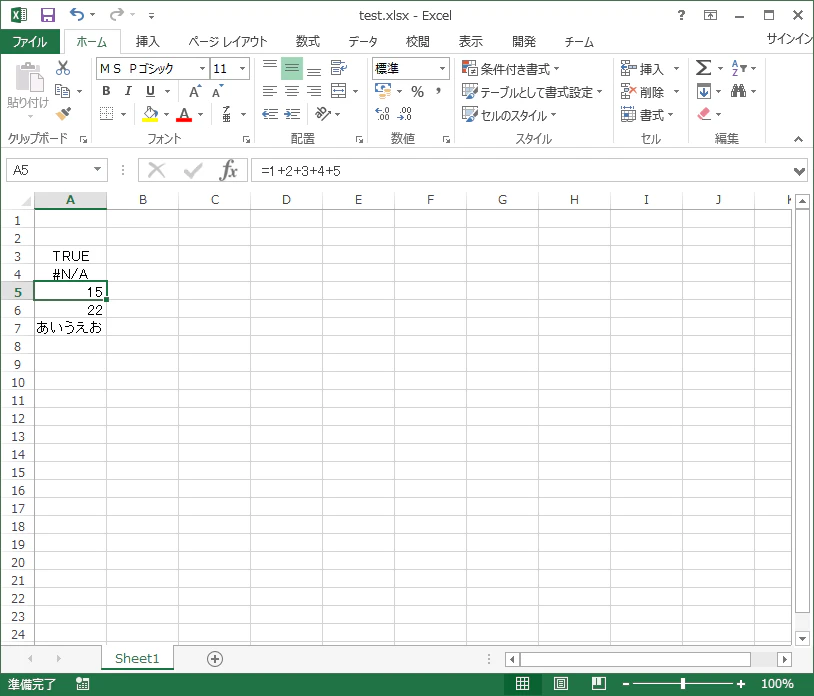
Task: Open the font name dropdown
Action: pos(202,69)
